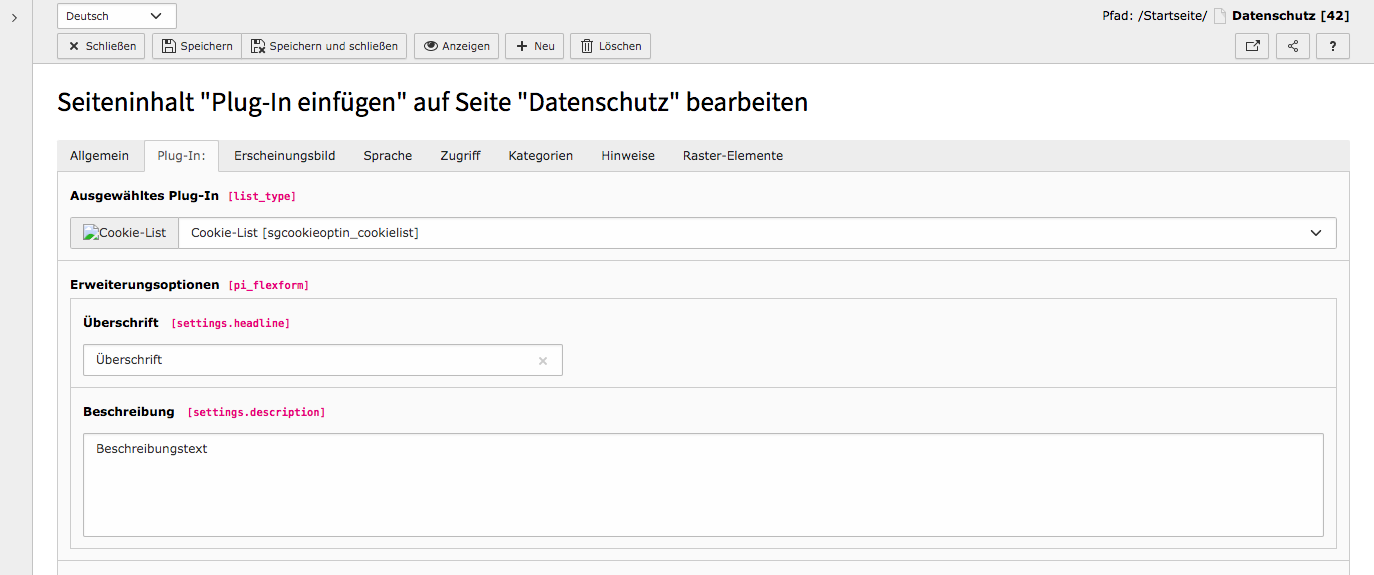Click Speichern und schließen button
The image size is (1374, 575).
point(324,46)
